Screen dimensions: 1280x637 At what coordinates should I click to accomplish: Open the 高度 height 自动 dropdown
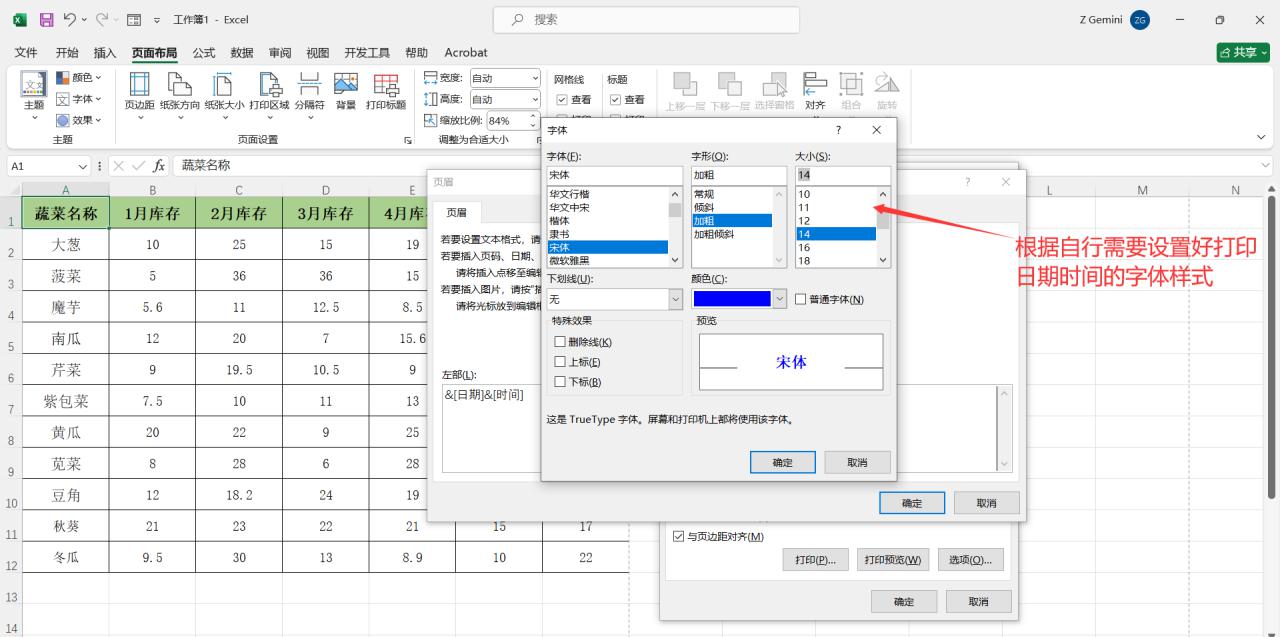(x=535, y=99)
